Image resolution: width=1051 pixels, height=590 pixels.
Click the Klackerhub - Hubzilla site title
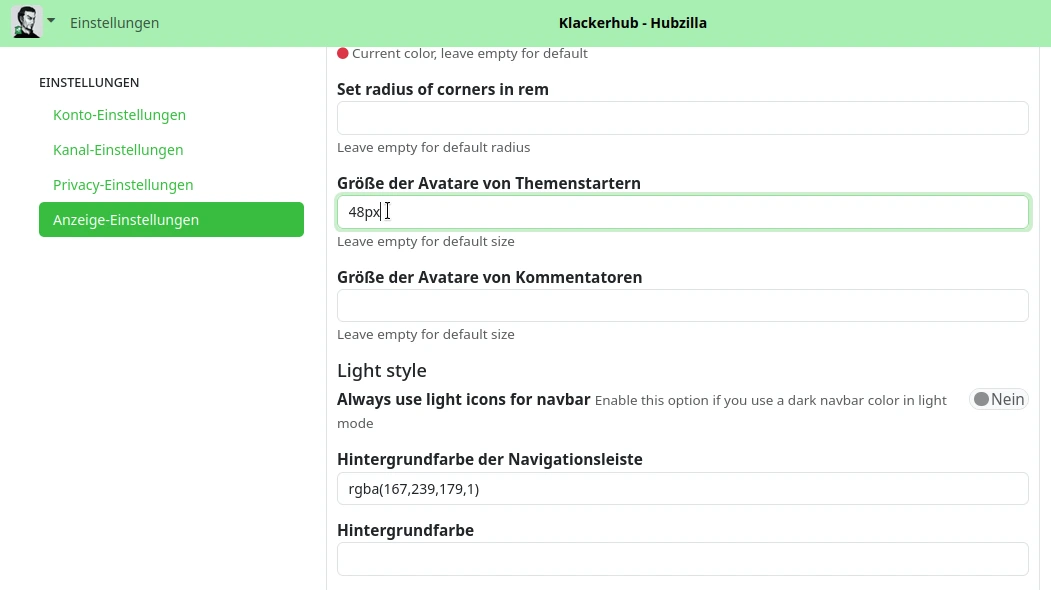pyautogui.click(x=633, y=23)
